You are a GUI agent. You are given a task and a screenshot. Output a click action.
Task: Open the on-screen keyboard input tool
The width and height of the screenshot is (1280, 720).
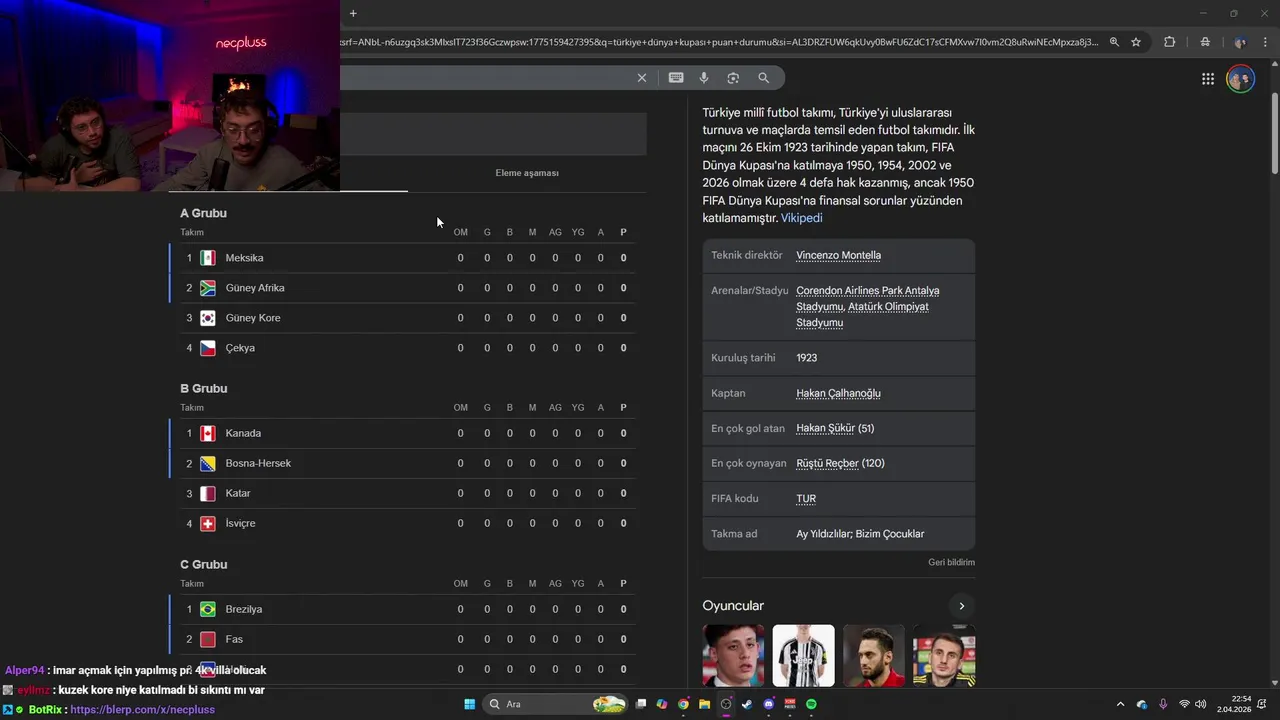tap(676, 78)
